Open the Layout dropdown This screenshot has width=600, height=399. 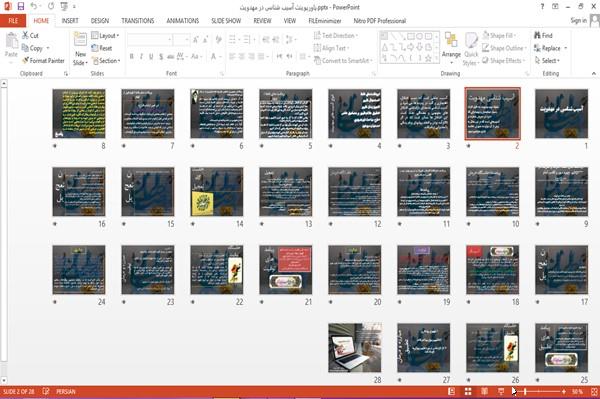(x=105, y=36)
